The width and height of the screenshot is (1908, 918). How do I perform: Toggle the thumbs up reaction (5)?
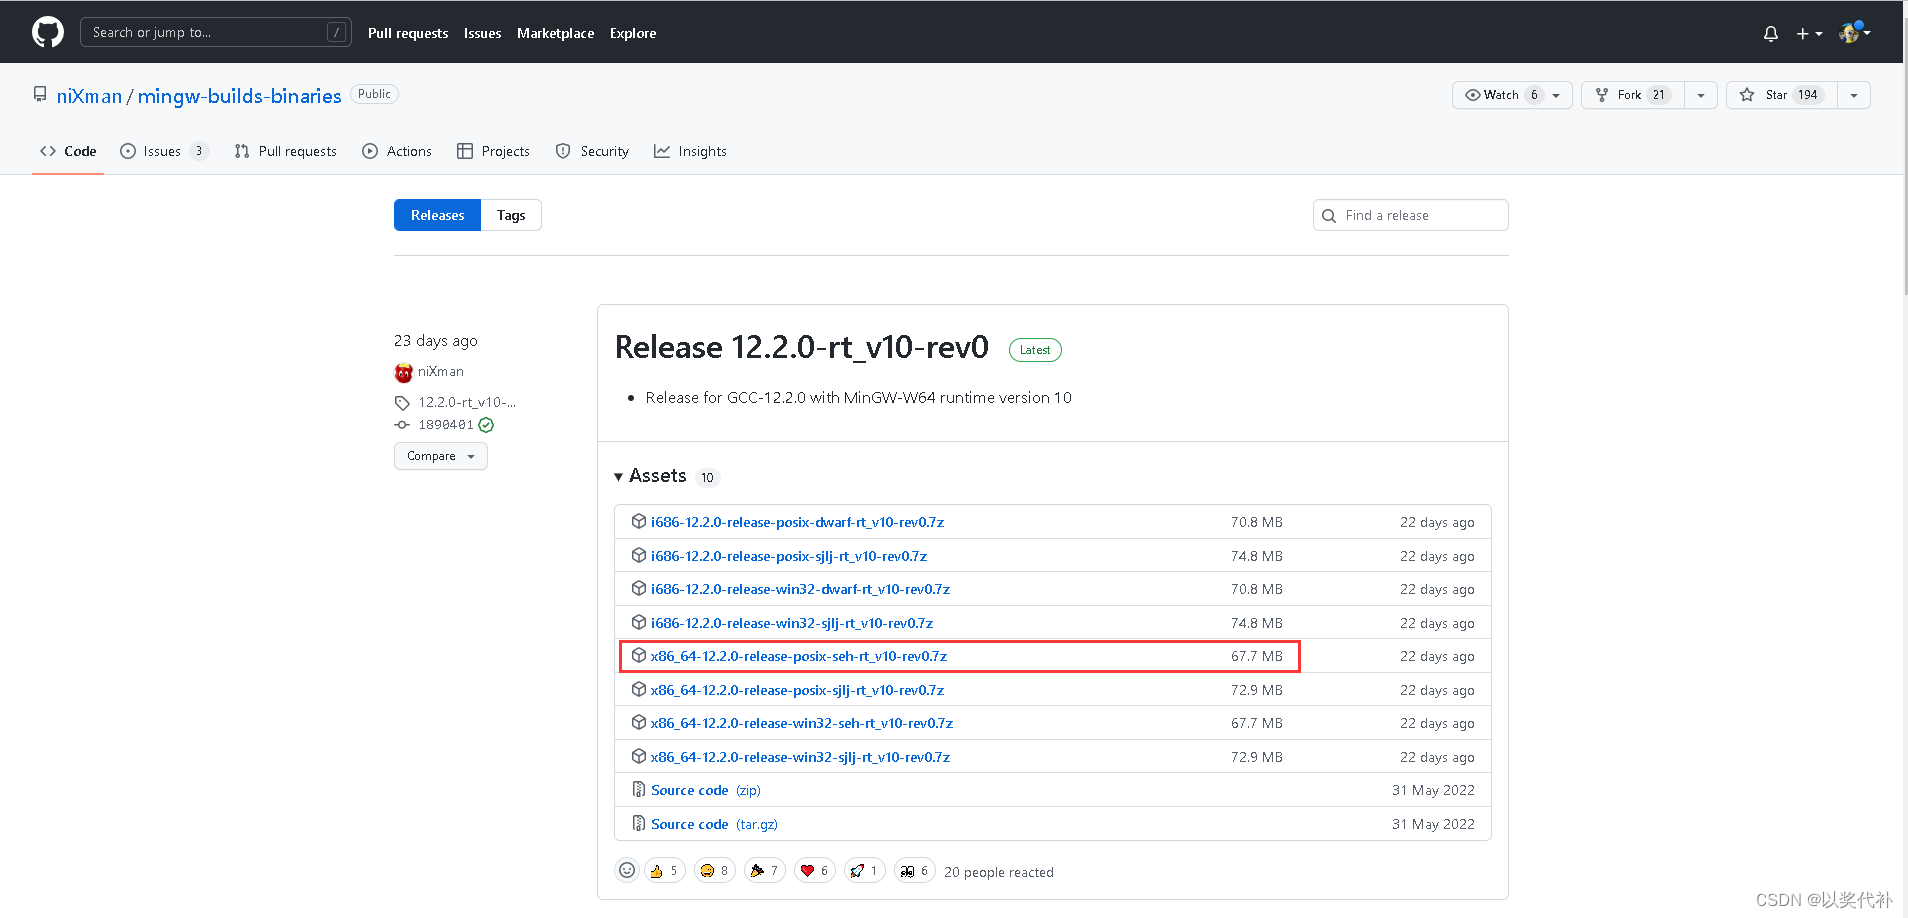(x=665, y=870)
